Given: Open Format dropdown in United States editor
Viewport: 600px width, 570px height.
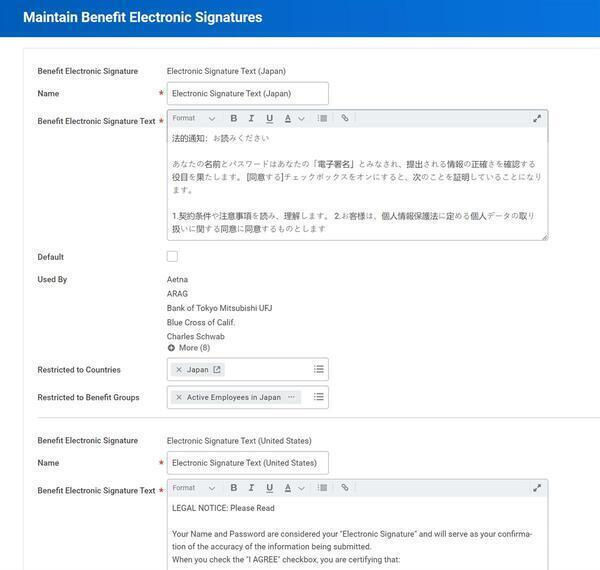Looking at the screenshot, I should click(x=194, y=488).
